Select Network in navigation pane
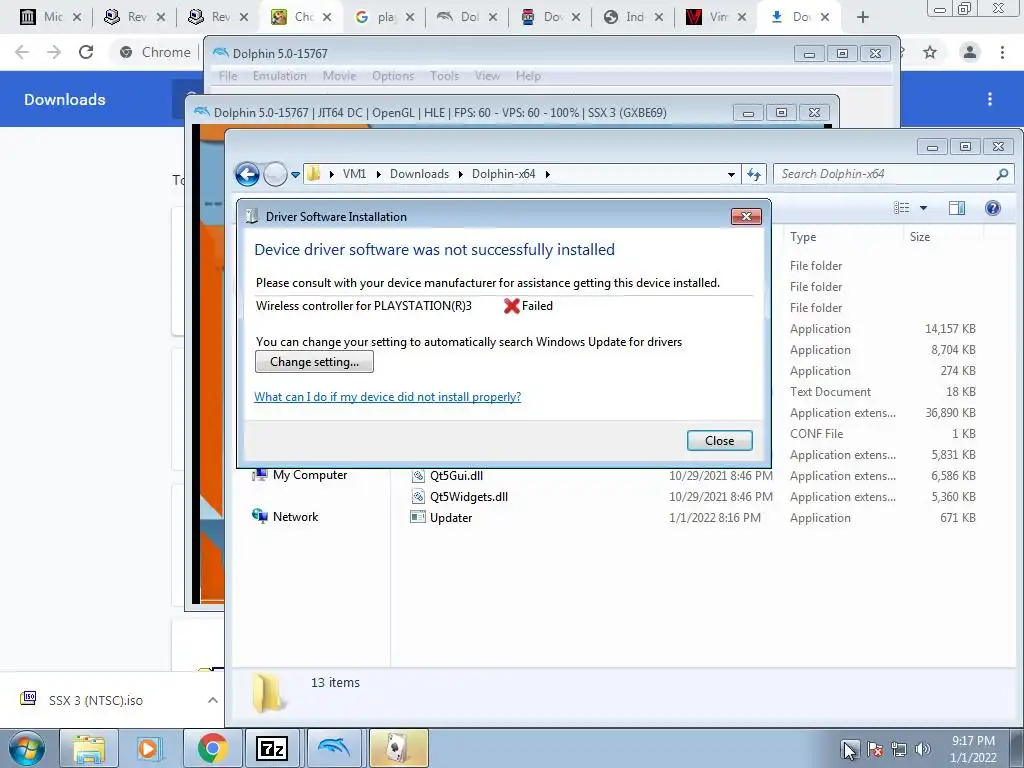This screenshot has width=1024, height=768. [x=285, y=517]
